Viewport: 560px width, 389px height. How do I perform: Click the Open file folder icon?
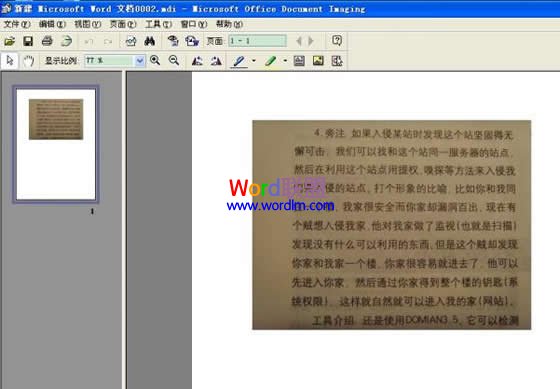coord(10,41)
